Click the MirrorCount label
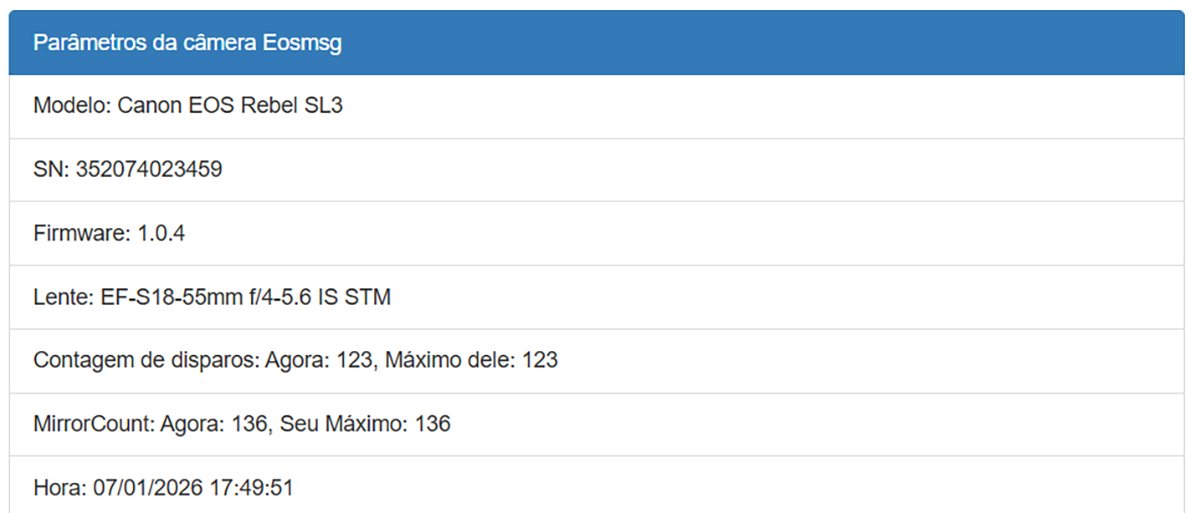Image resolution: width=1200 pixels, height=513 pixels. coord(95,424)
